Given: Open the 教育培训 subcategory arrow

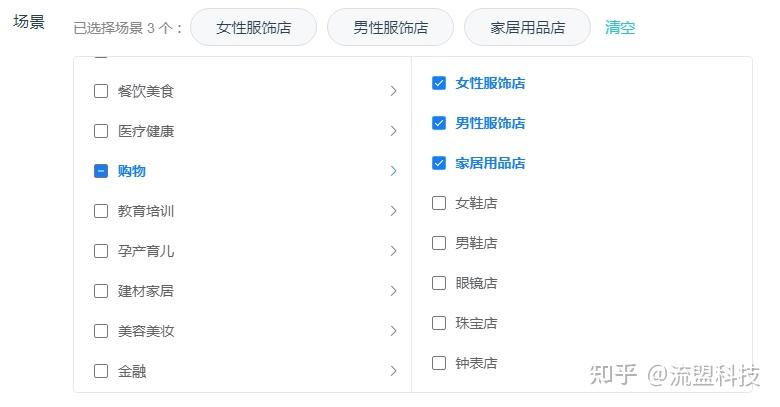Looking at the screenshot, I should click(393, 211).
